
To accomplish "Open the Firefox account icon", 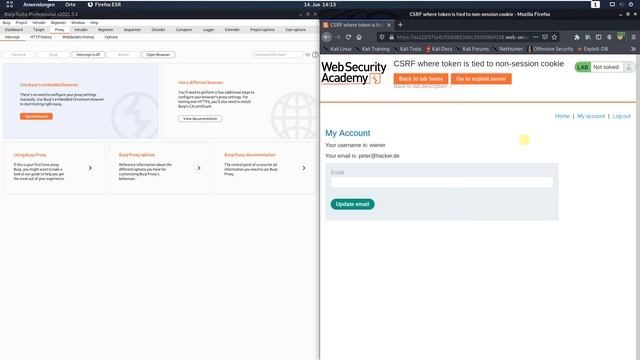I will pos(609,37).
